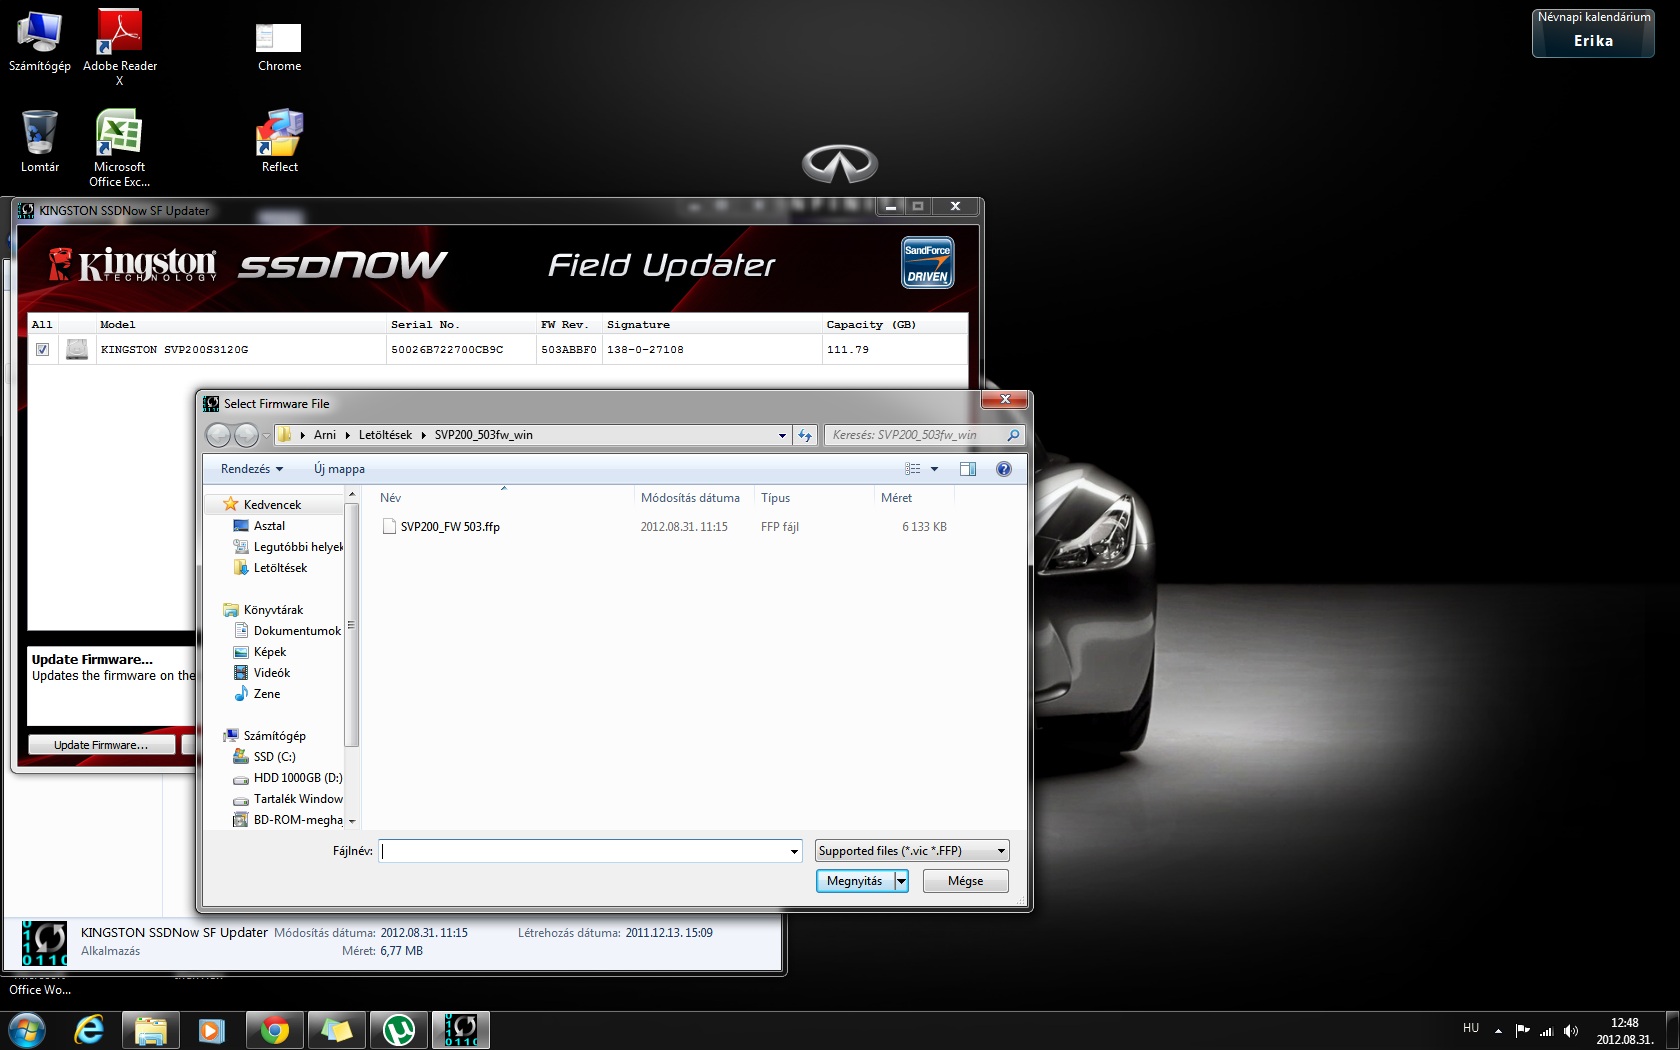
Task: Click the Update Firmware... button
Action: coord(101,745)
